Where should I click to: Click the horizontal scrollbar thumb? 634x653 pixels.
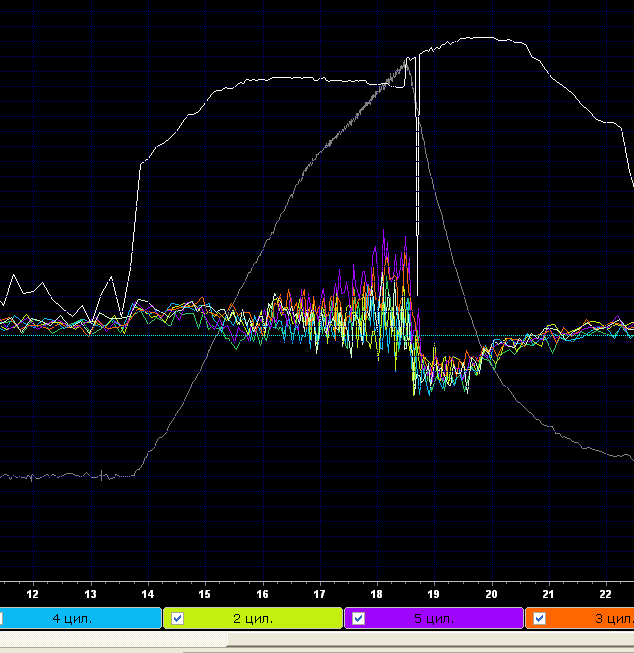(x=431, y=640)
